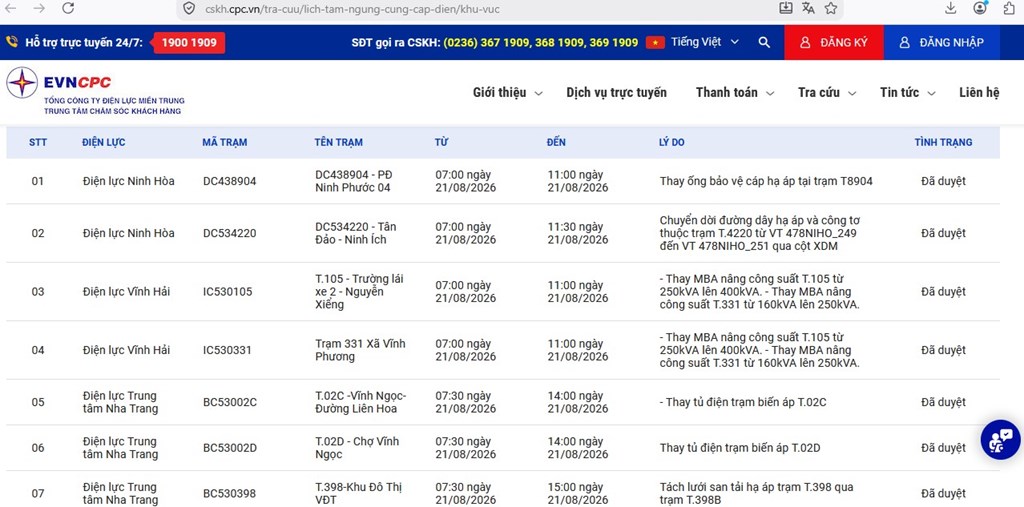This screenshot has height=507, width=1024.
Task: Click Đã duyệt status in row 01
Action: point(943,182)
